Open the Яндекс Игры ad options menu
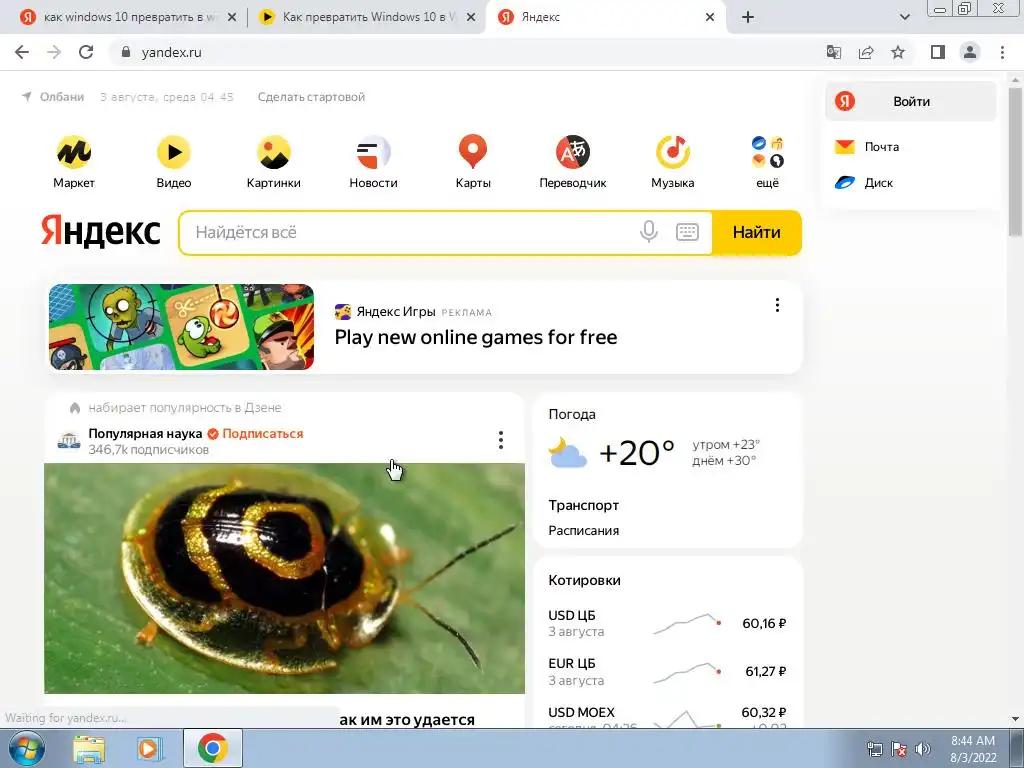The image size is (1024, 768). (x=777, y=305)
